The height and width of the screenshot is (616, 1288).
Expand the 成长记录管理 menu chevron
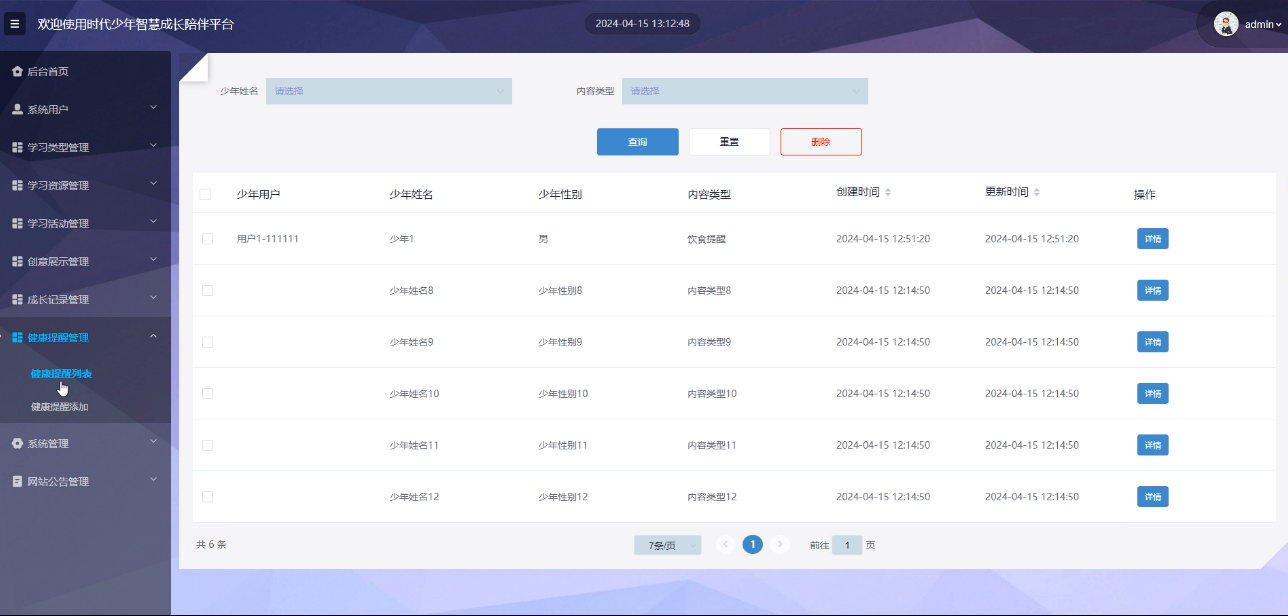point(153,296)
